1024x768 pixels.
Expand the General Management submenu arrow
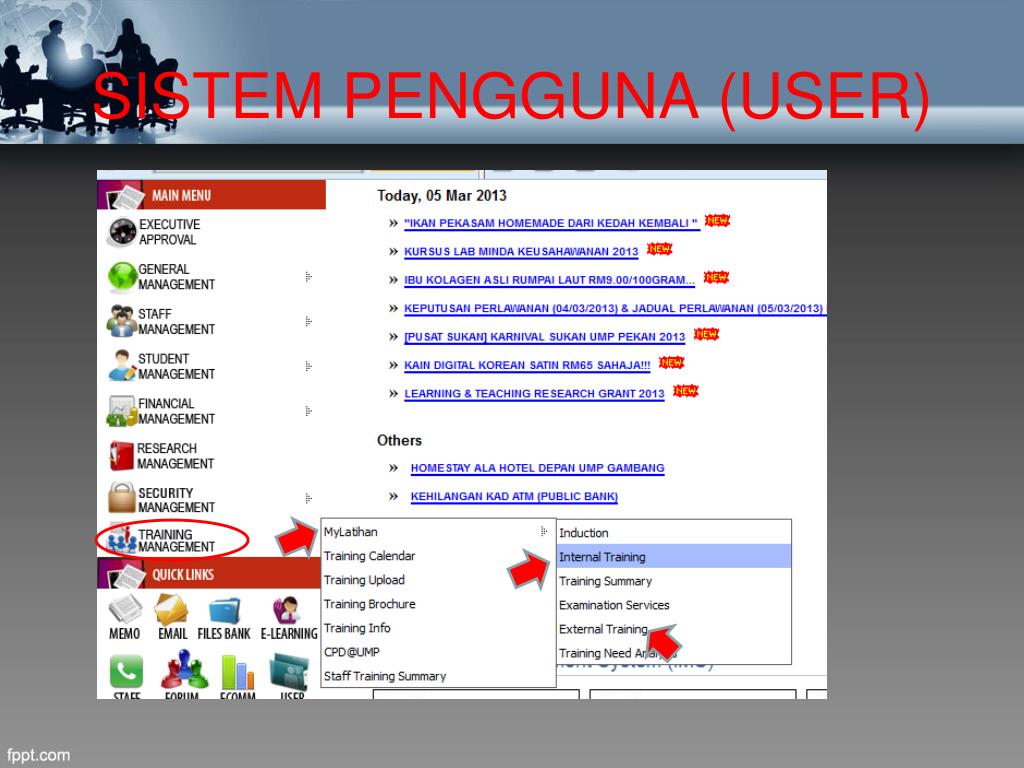click(308, 277)
